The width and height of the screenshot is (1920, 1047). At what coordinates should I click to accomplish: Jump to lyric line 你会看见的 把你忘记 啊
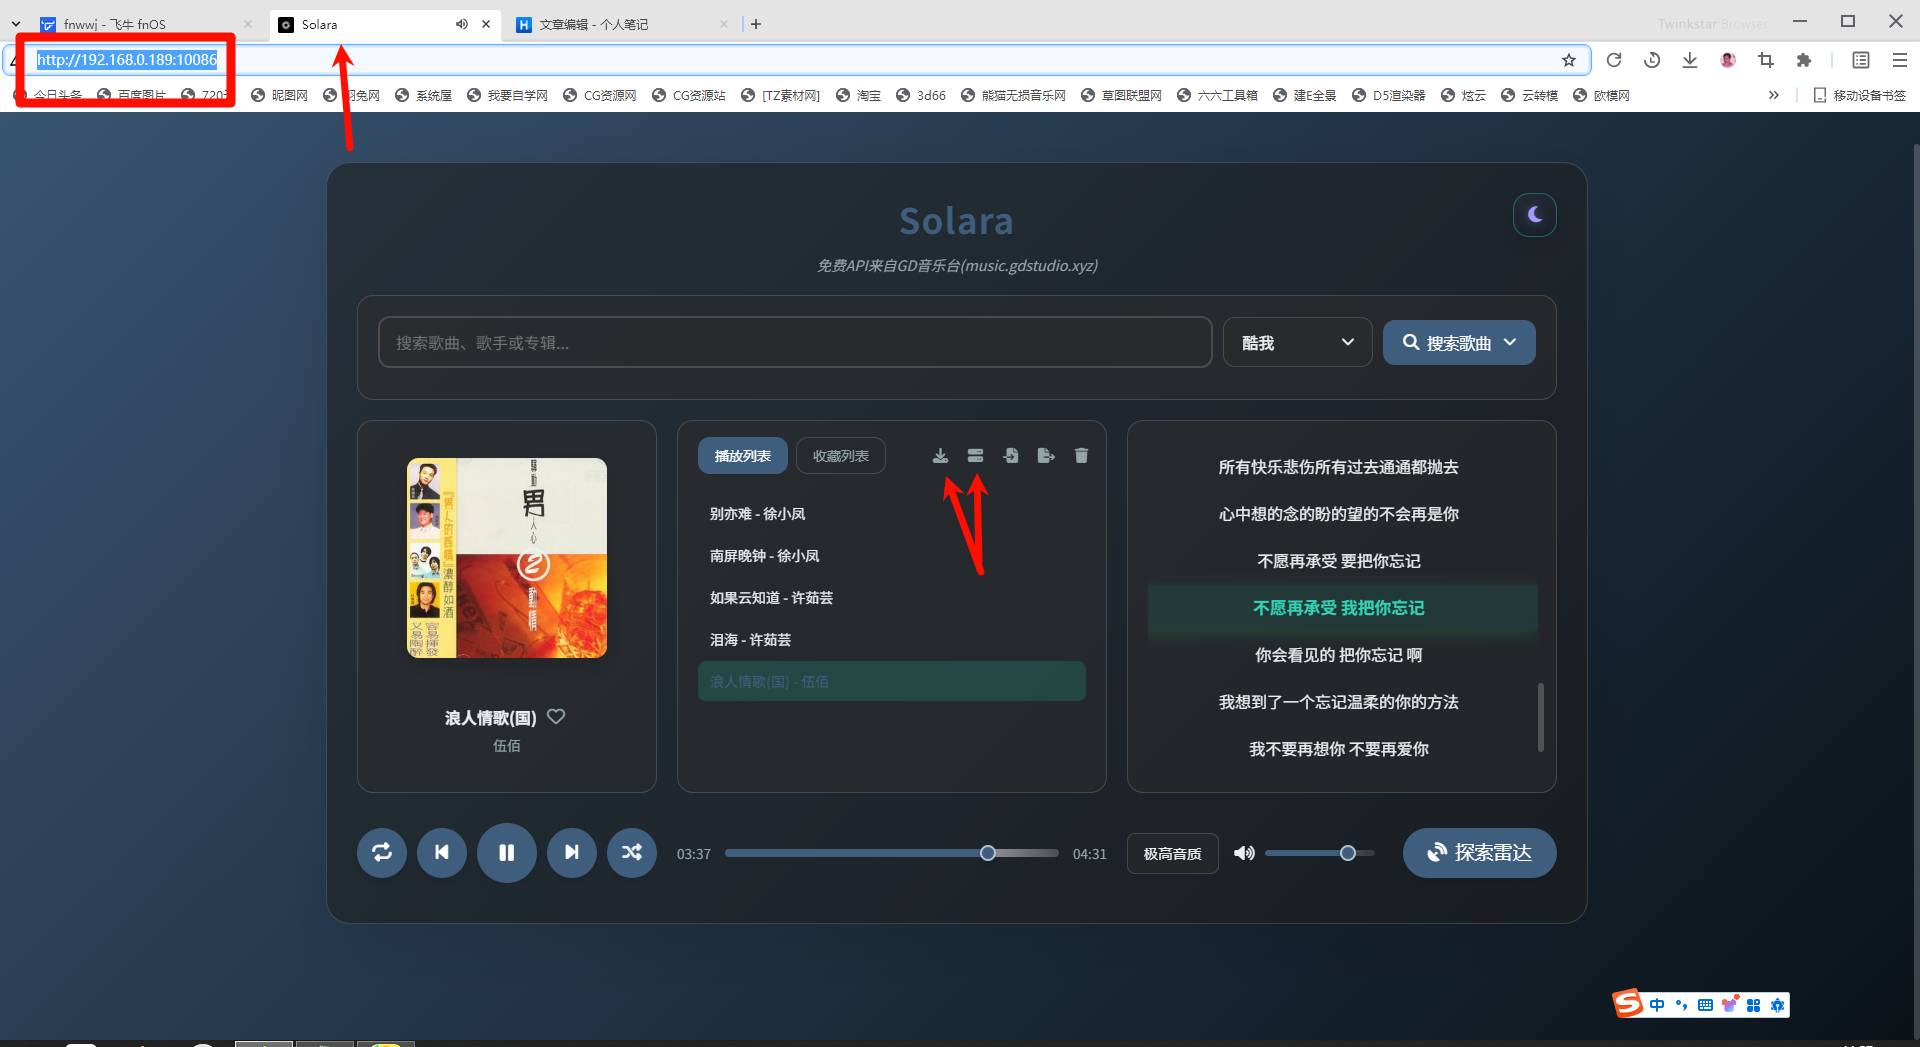coord(1338,655)
